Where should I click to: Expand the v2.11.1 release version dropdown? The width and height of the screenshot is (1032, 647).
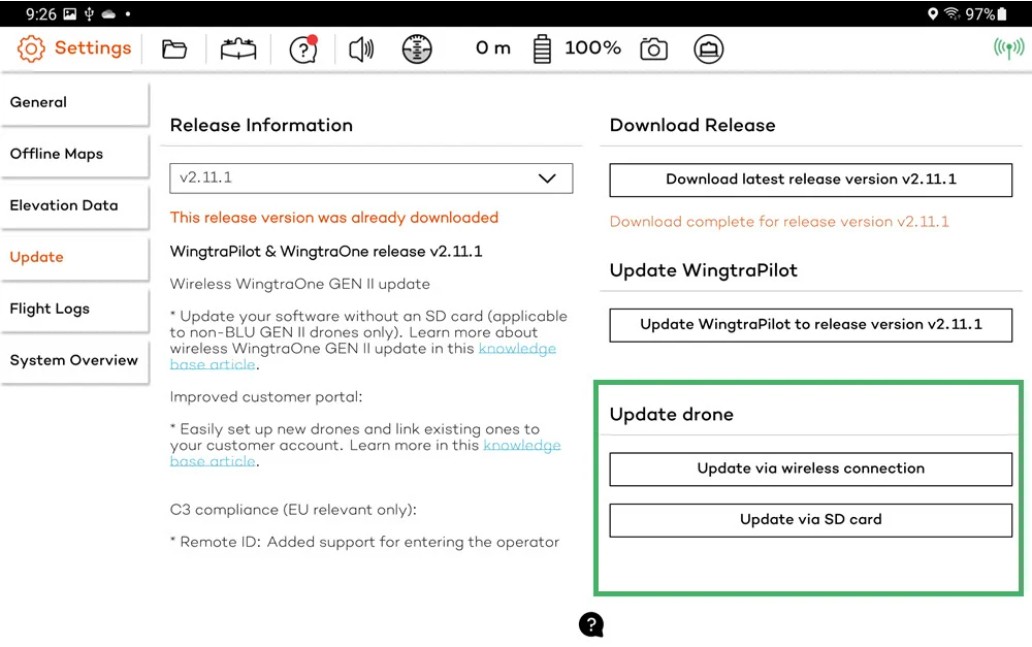click(x=371, y=178)
